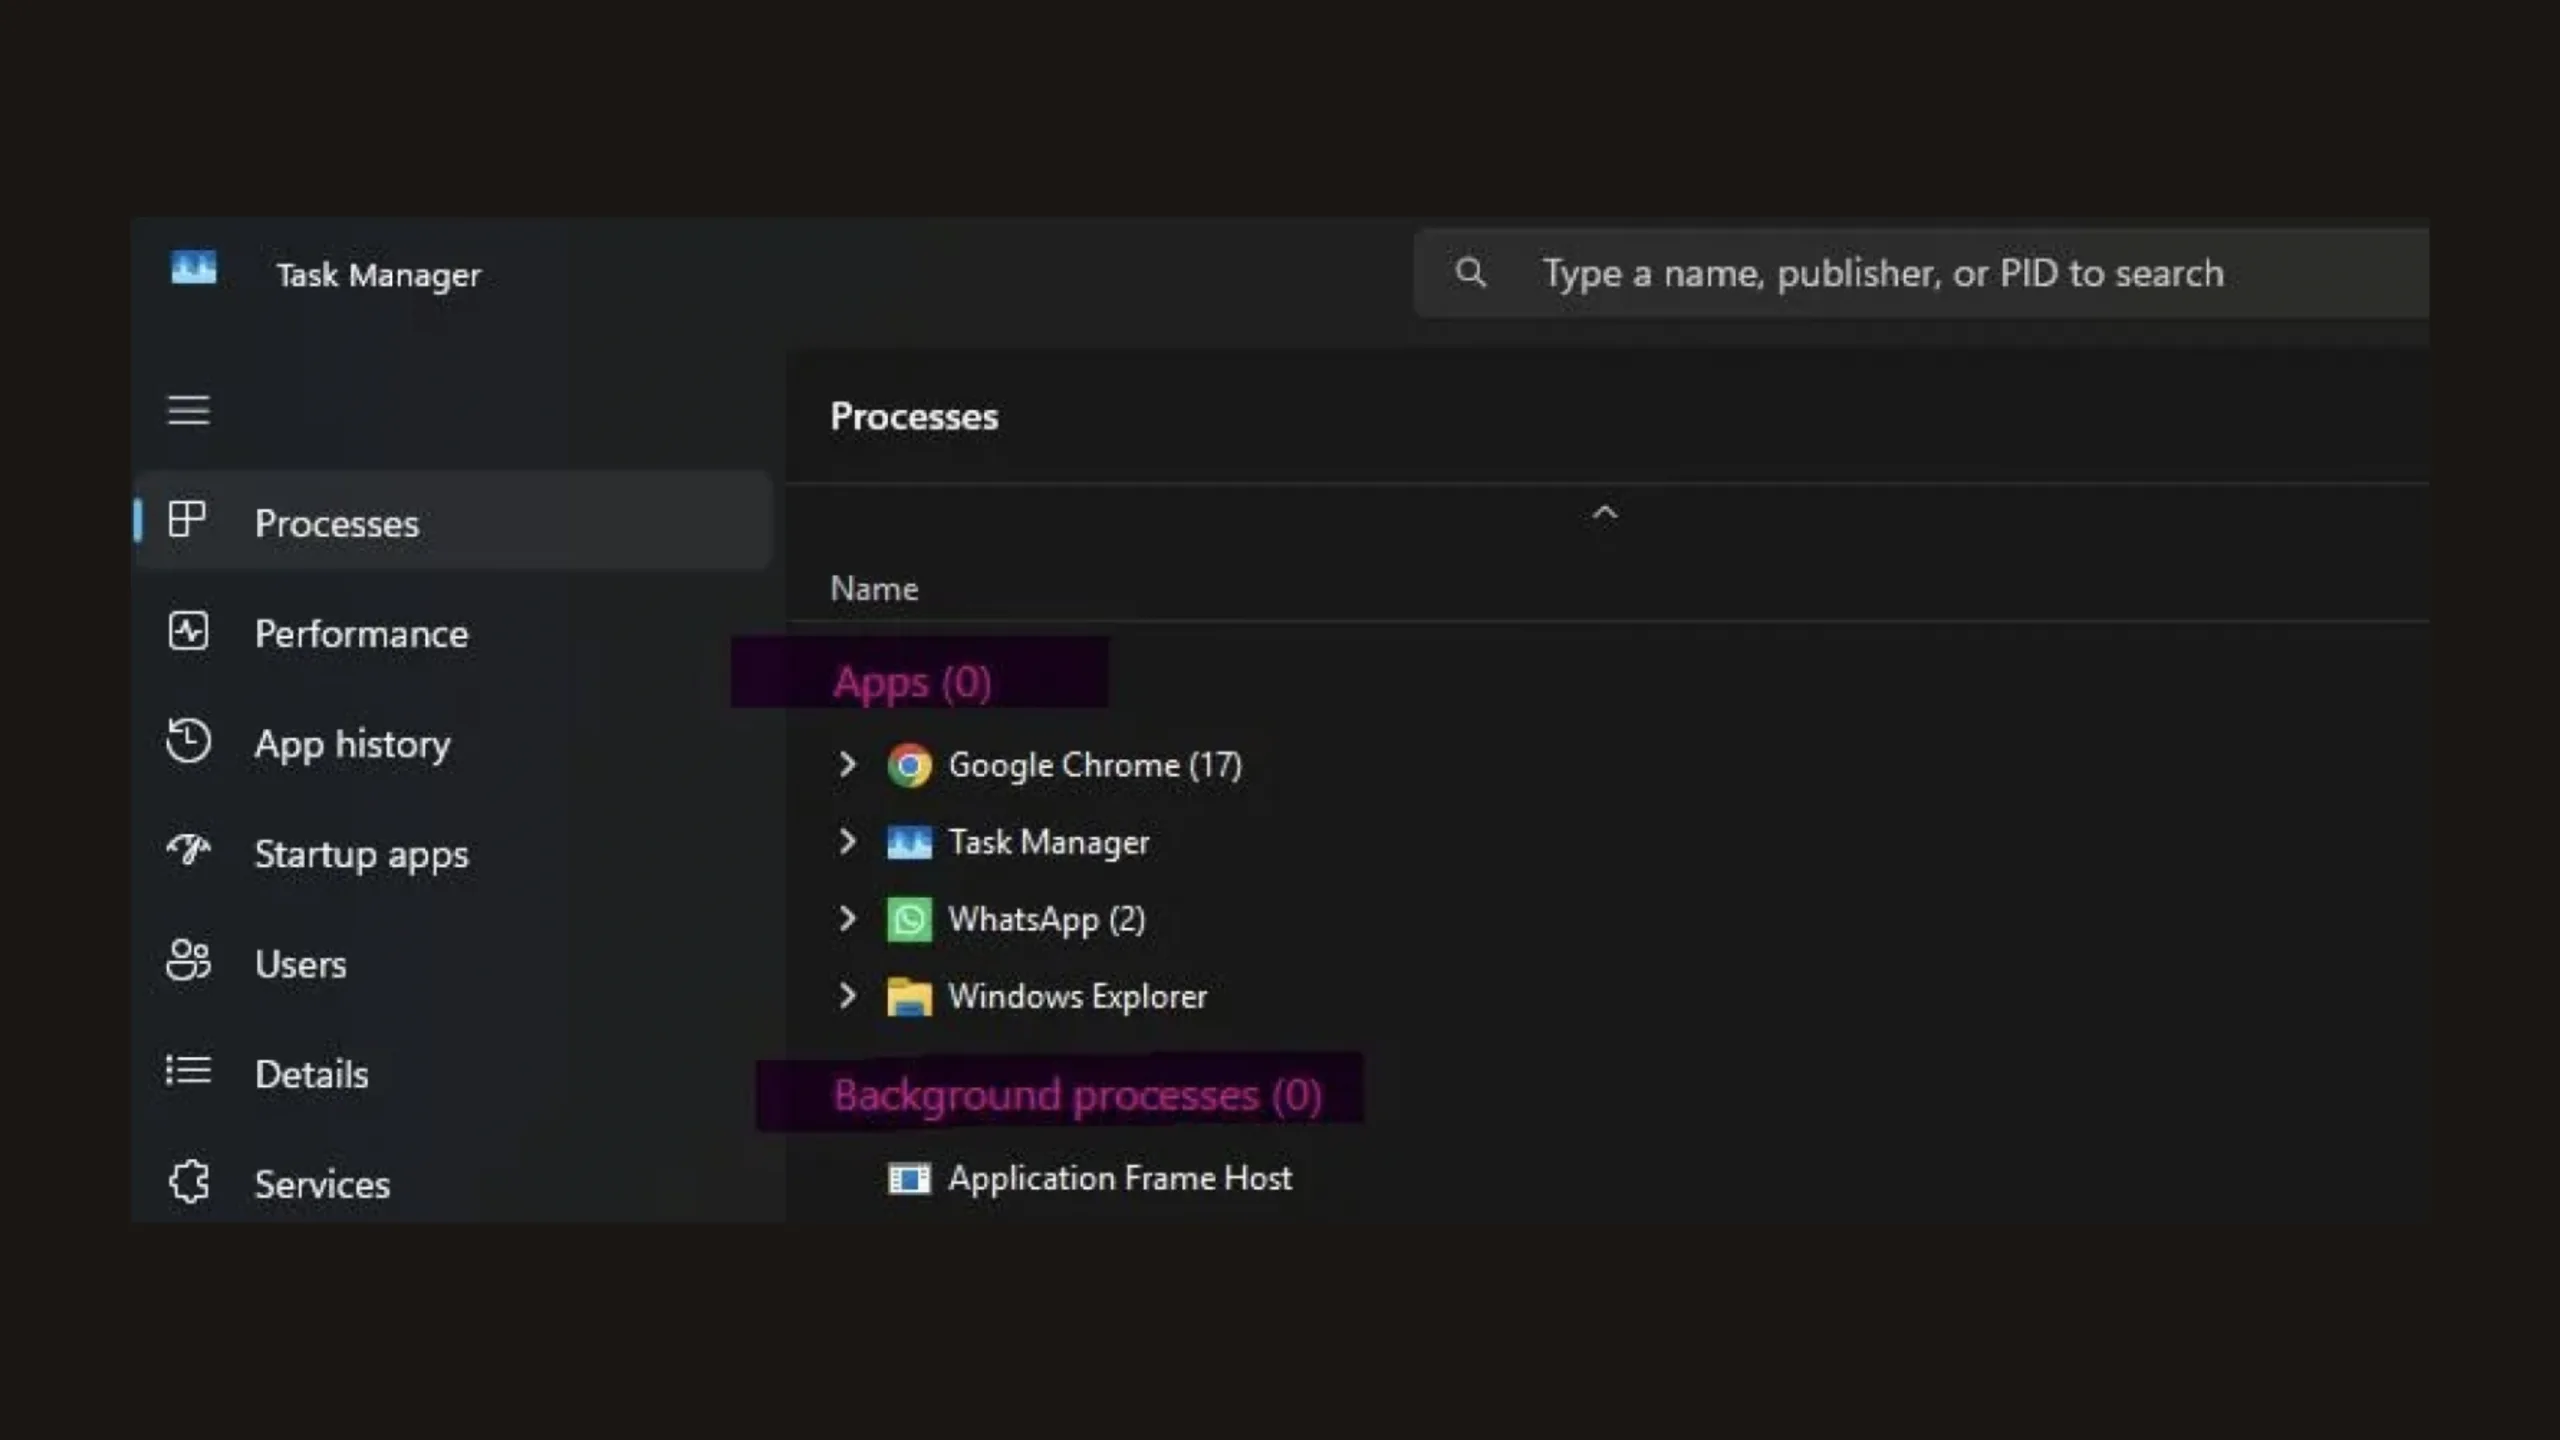Open the hamburger navigation menu
The width and height of the screenshot is (2560, 1440).
(x=188, y=410)
